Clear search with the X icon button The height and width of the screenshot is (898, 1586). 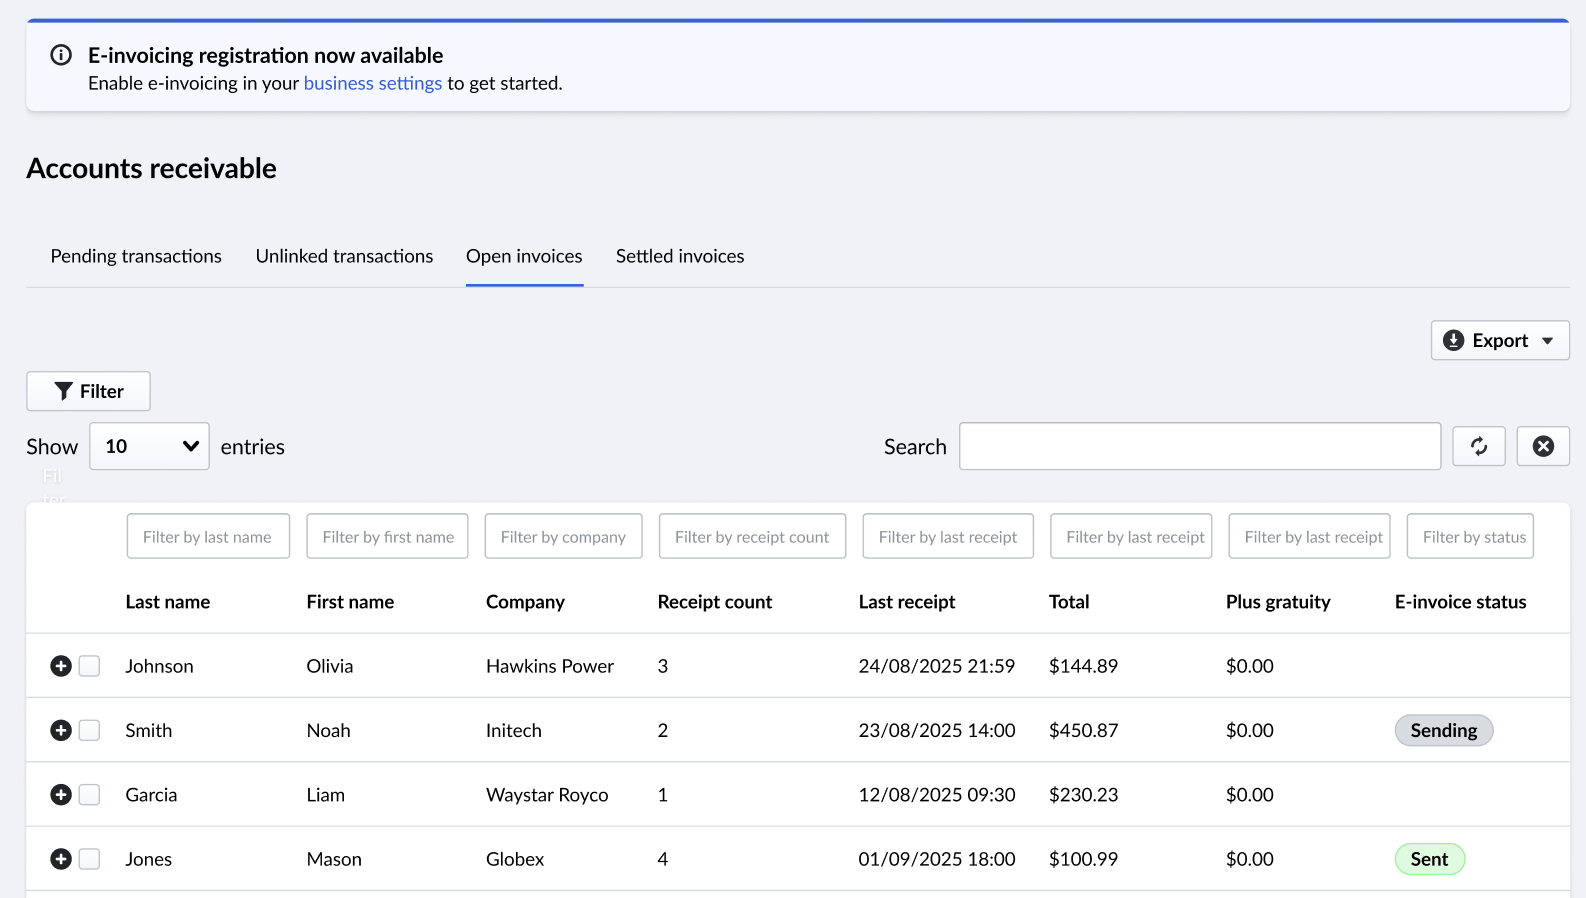(x=1542, y=446)
